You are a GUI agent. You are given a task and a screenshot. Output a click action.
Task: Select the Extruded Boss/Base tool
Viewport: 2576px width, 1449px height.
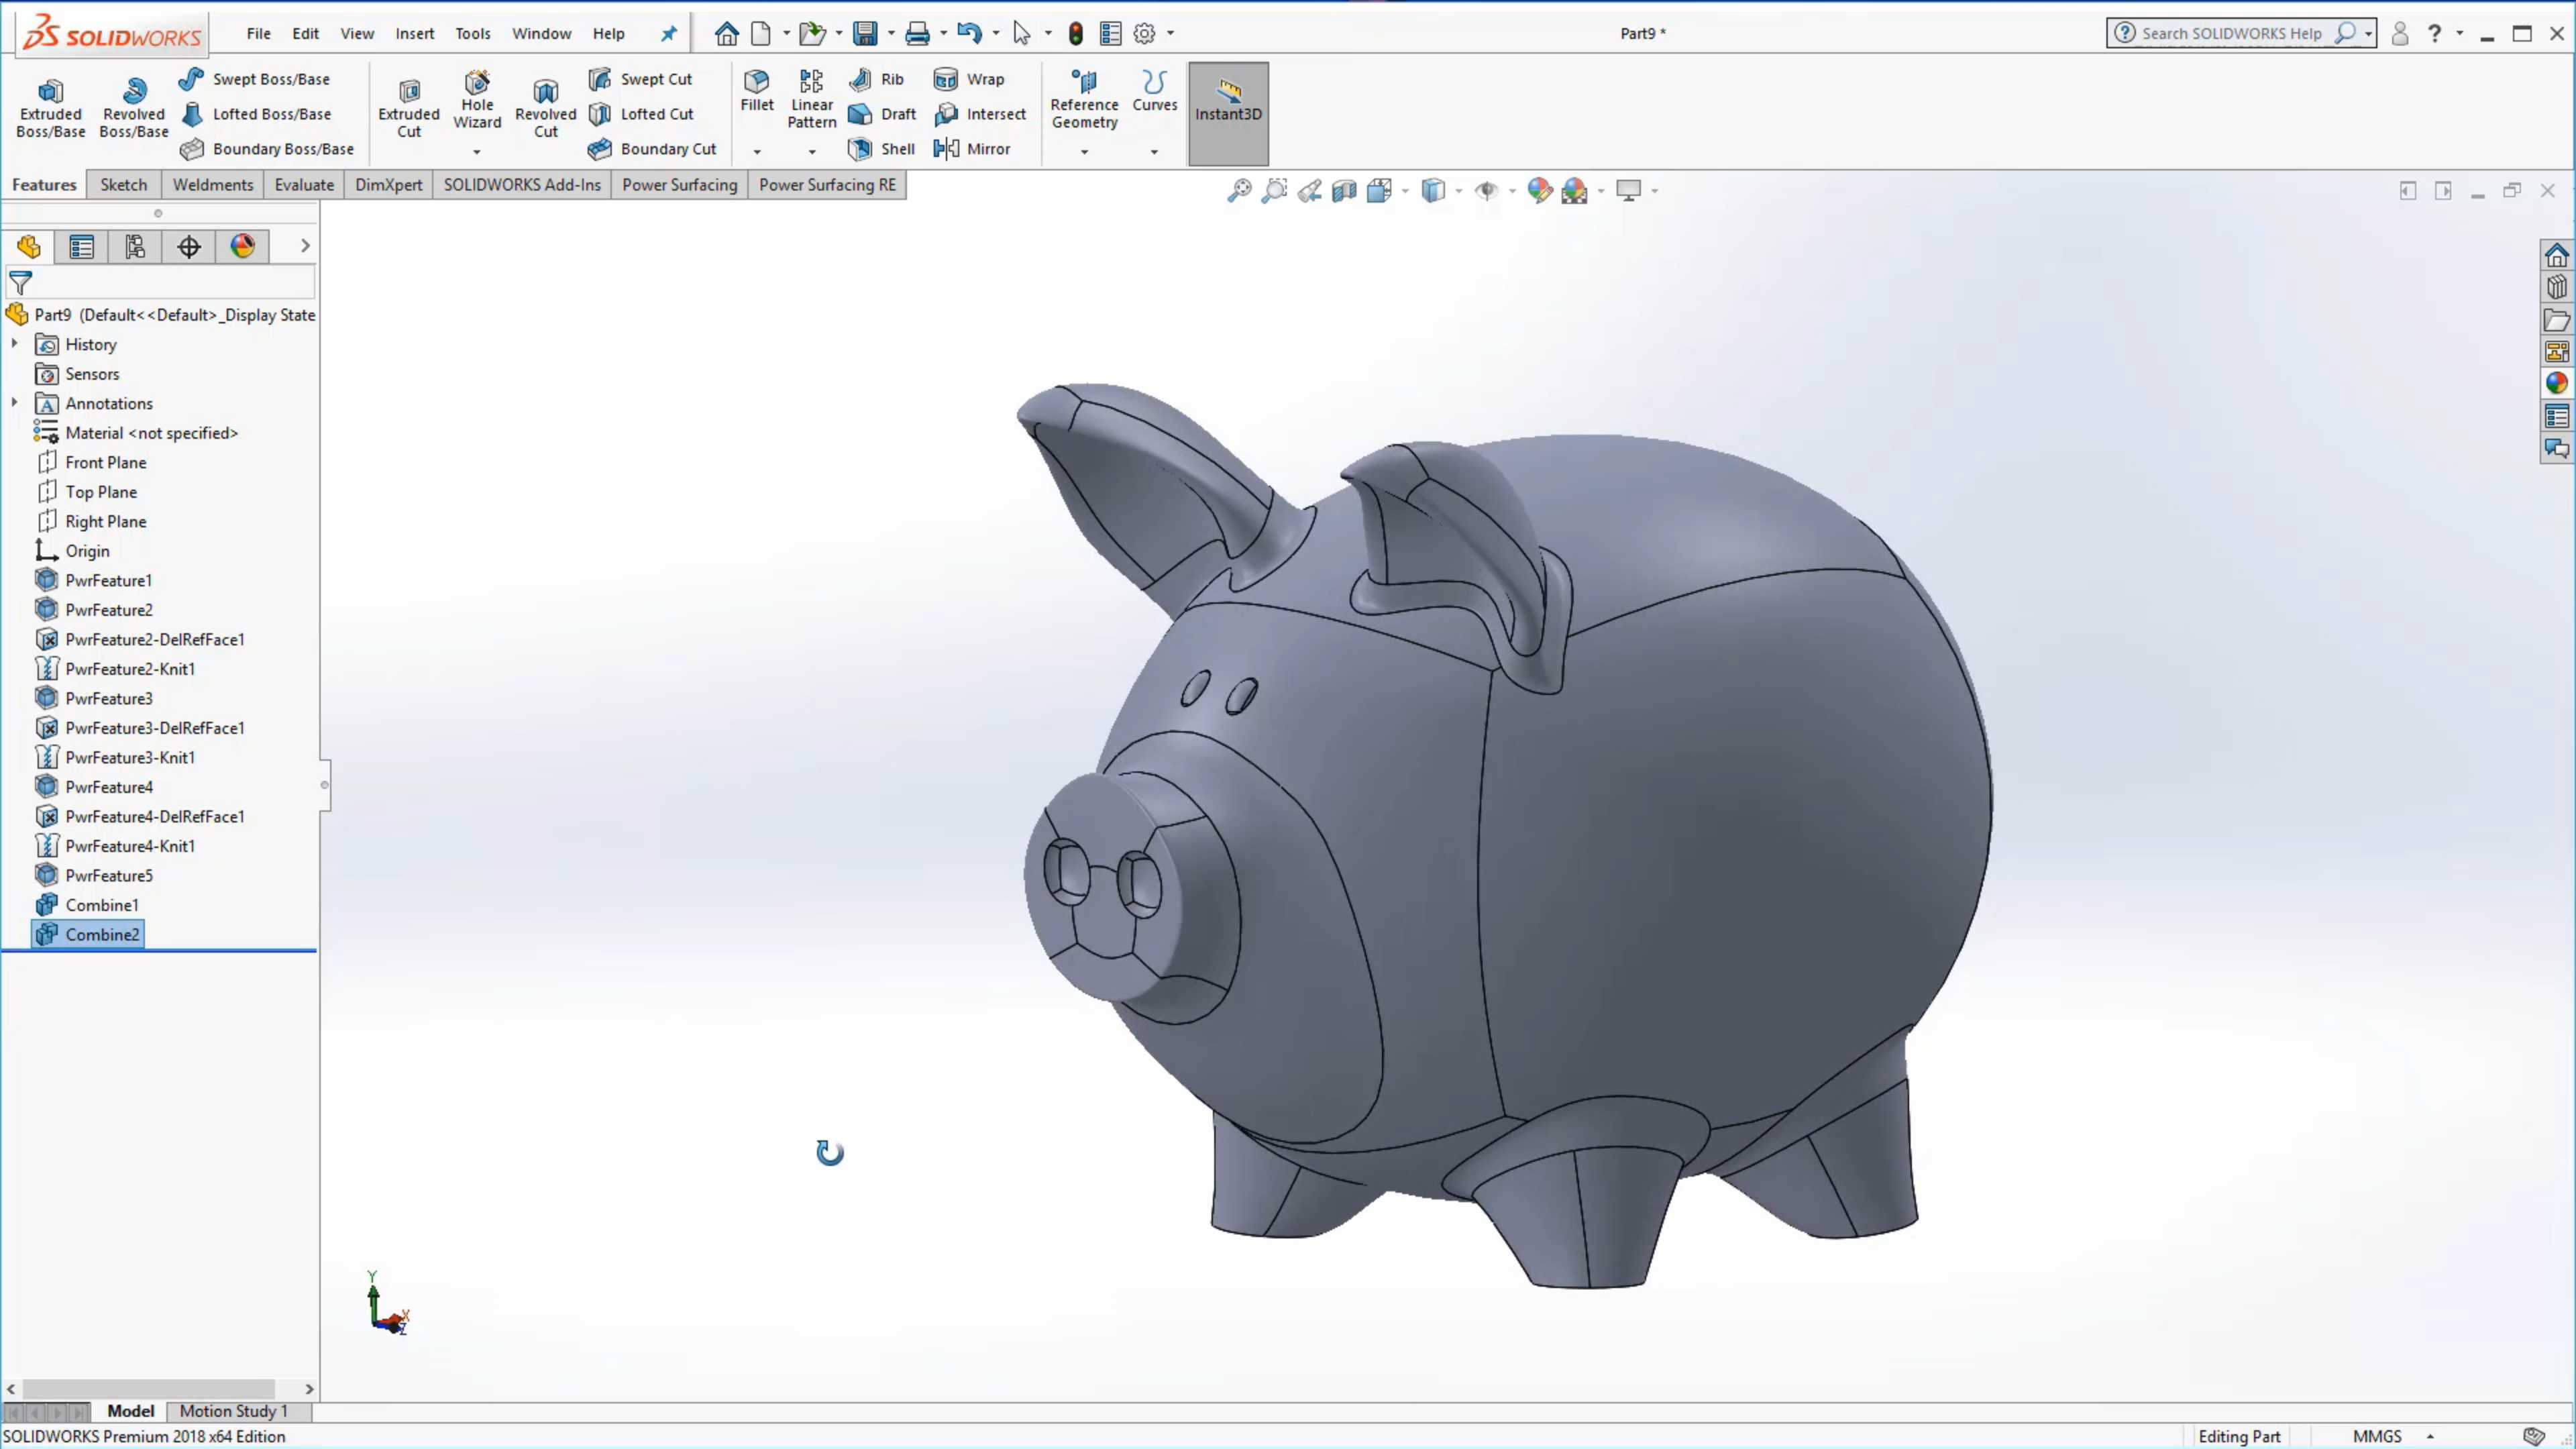point(50,108)
